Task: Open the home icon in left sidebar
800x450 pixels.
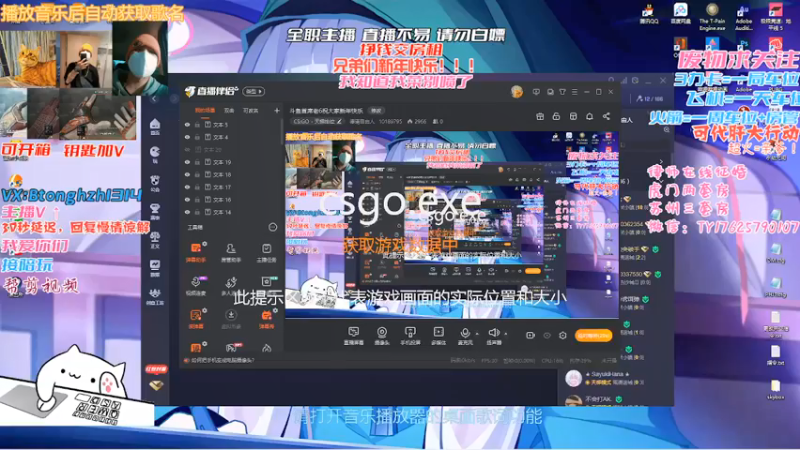Action: click(155, 126)
